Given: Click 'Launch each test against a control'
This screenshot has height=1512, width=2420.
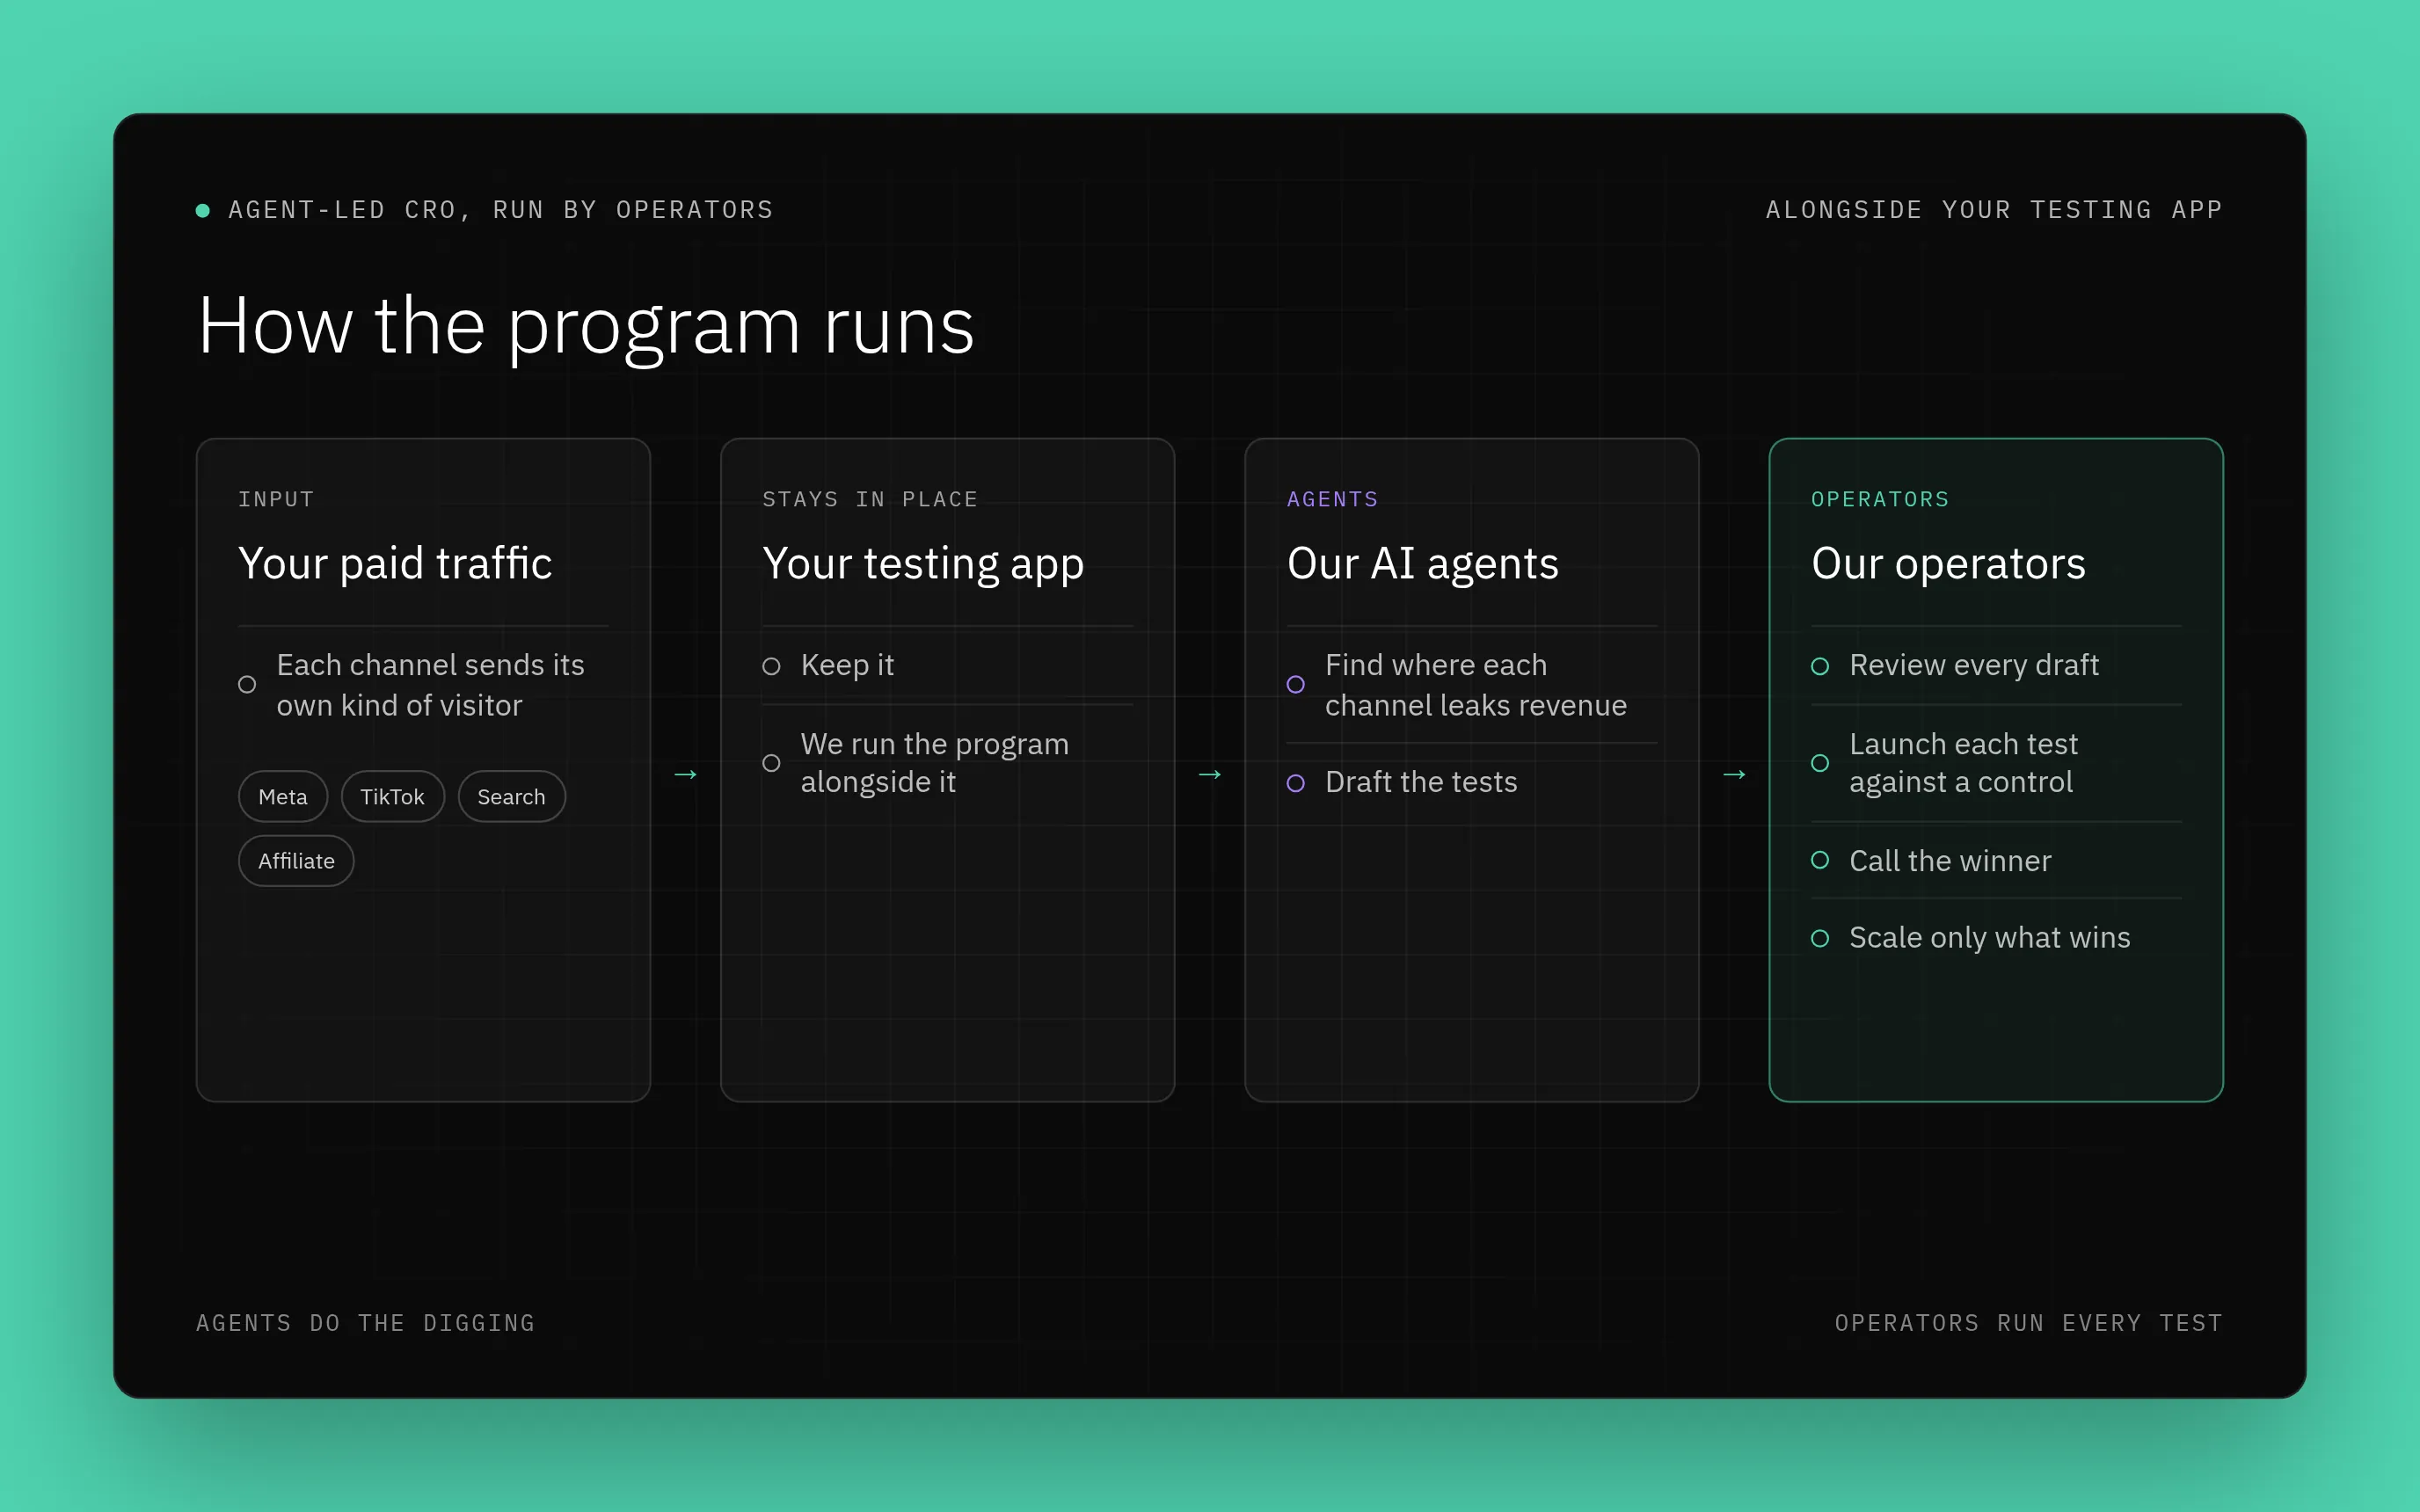Looking at the screenshot, I should tap(1963, 763).
